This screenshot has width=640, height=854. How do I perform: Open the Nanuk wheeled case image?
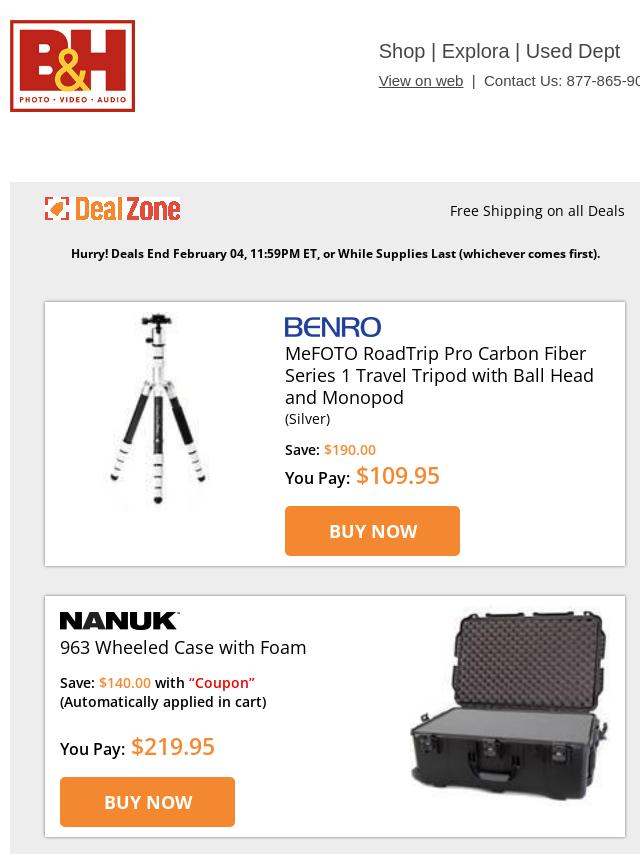tap(508, 702)
